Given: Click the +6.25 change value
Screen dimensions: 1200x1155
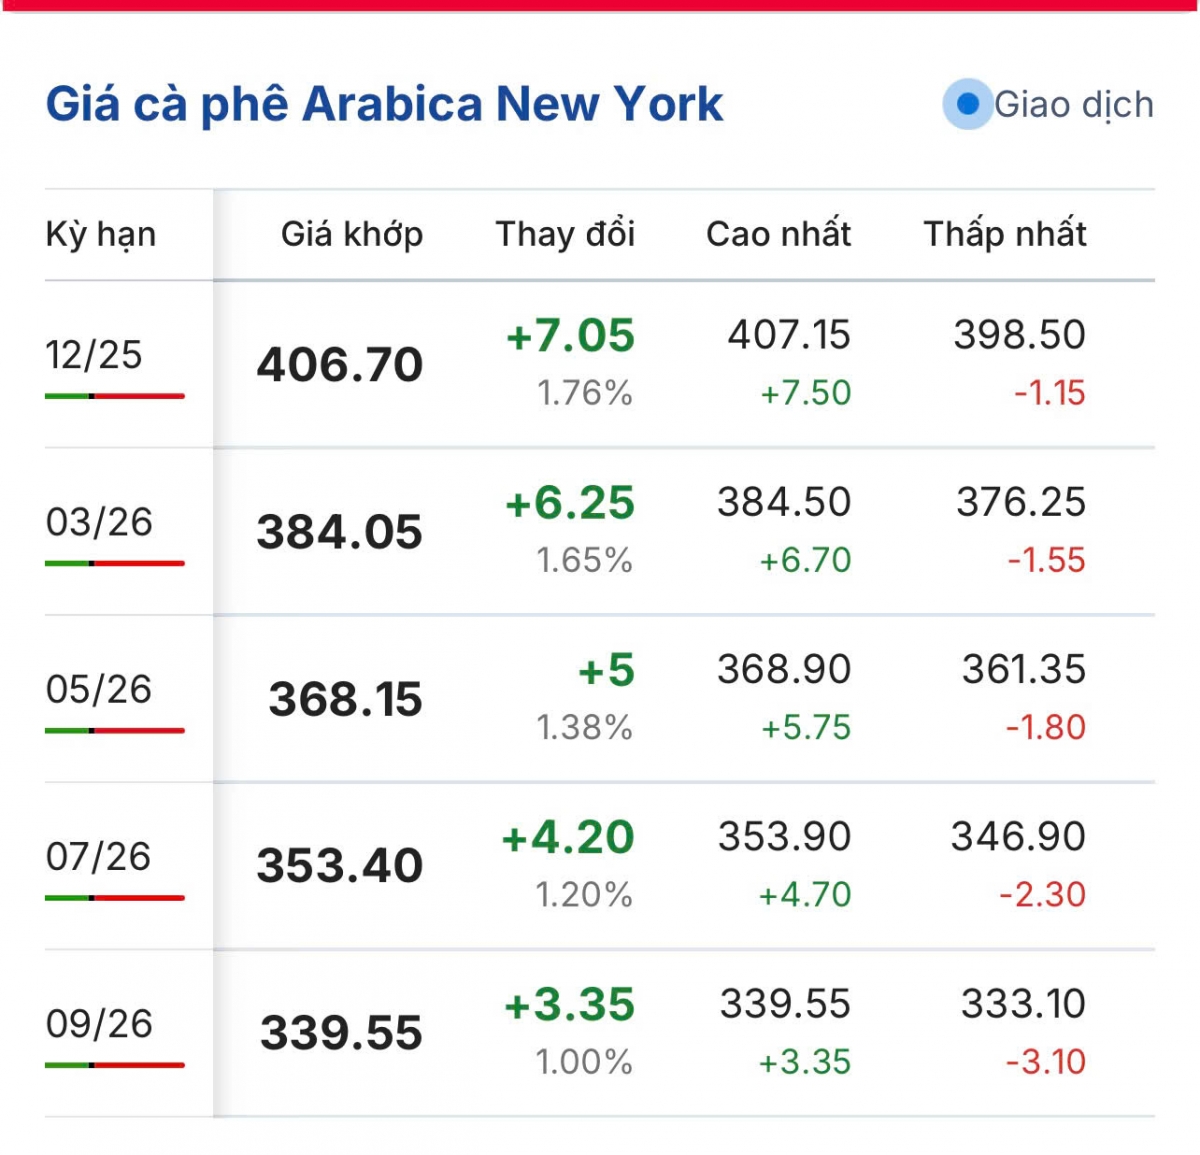Looking at the screenshot, I should (x=570, y=503).
